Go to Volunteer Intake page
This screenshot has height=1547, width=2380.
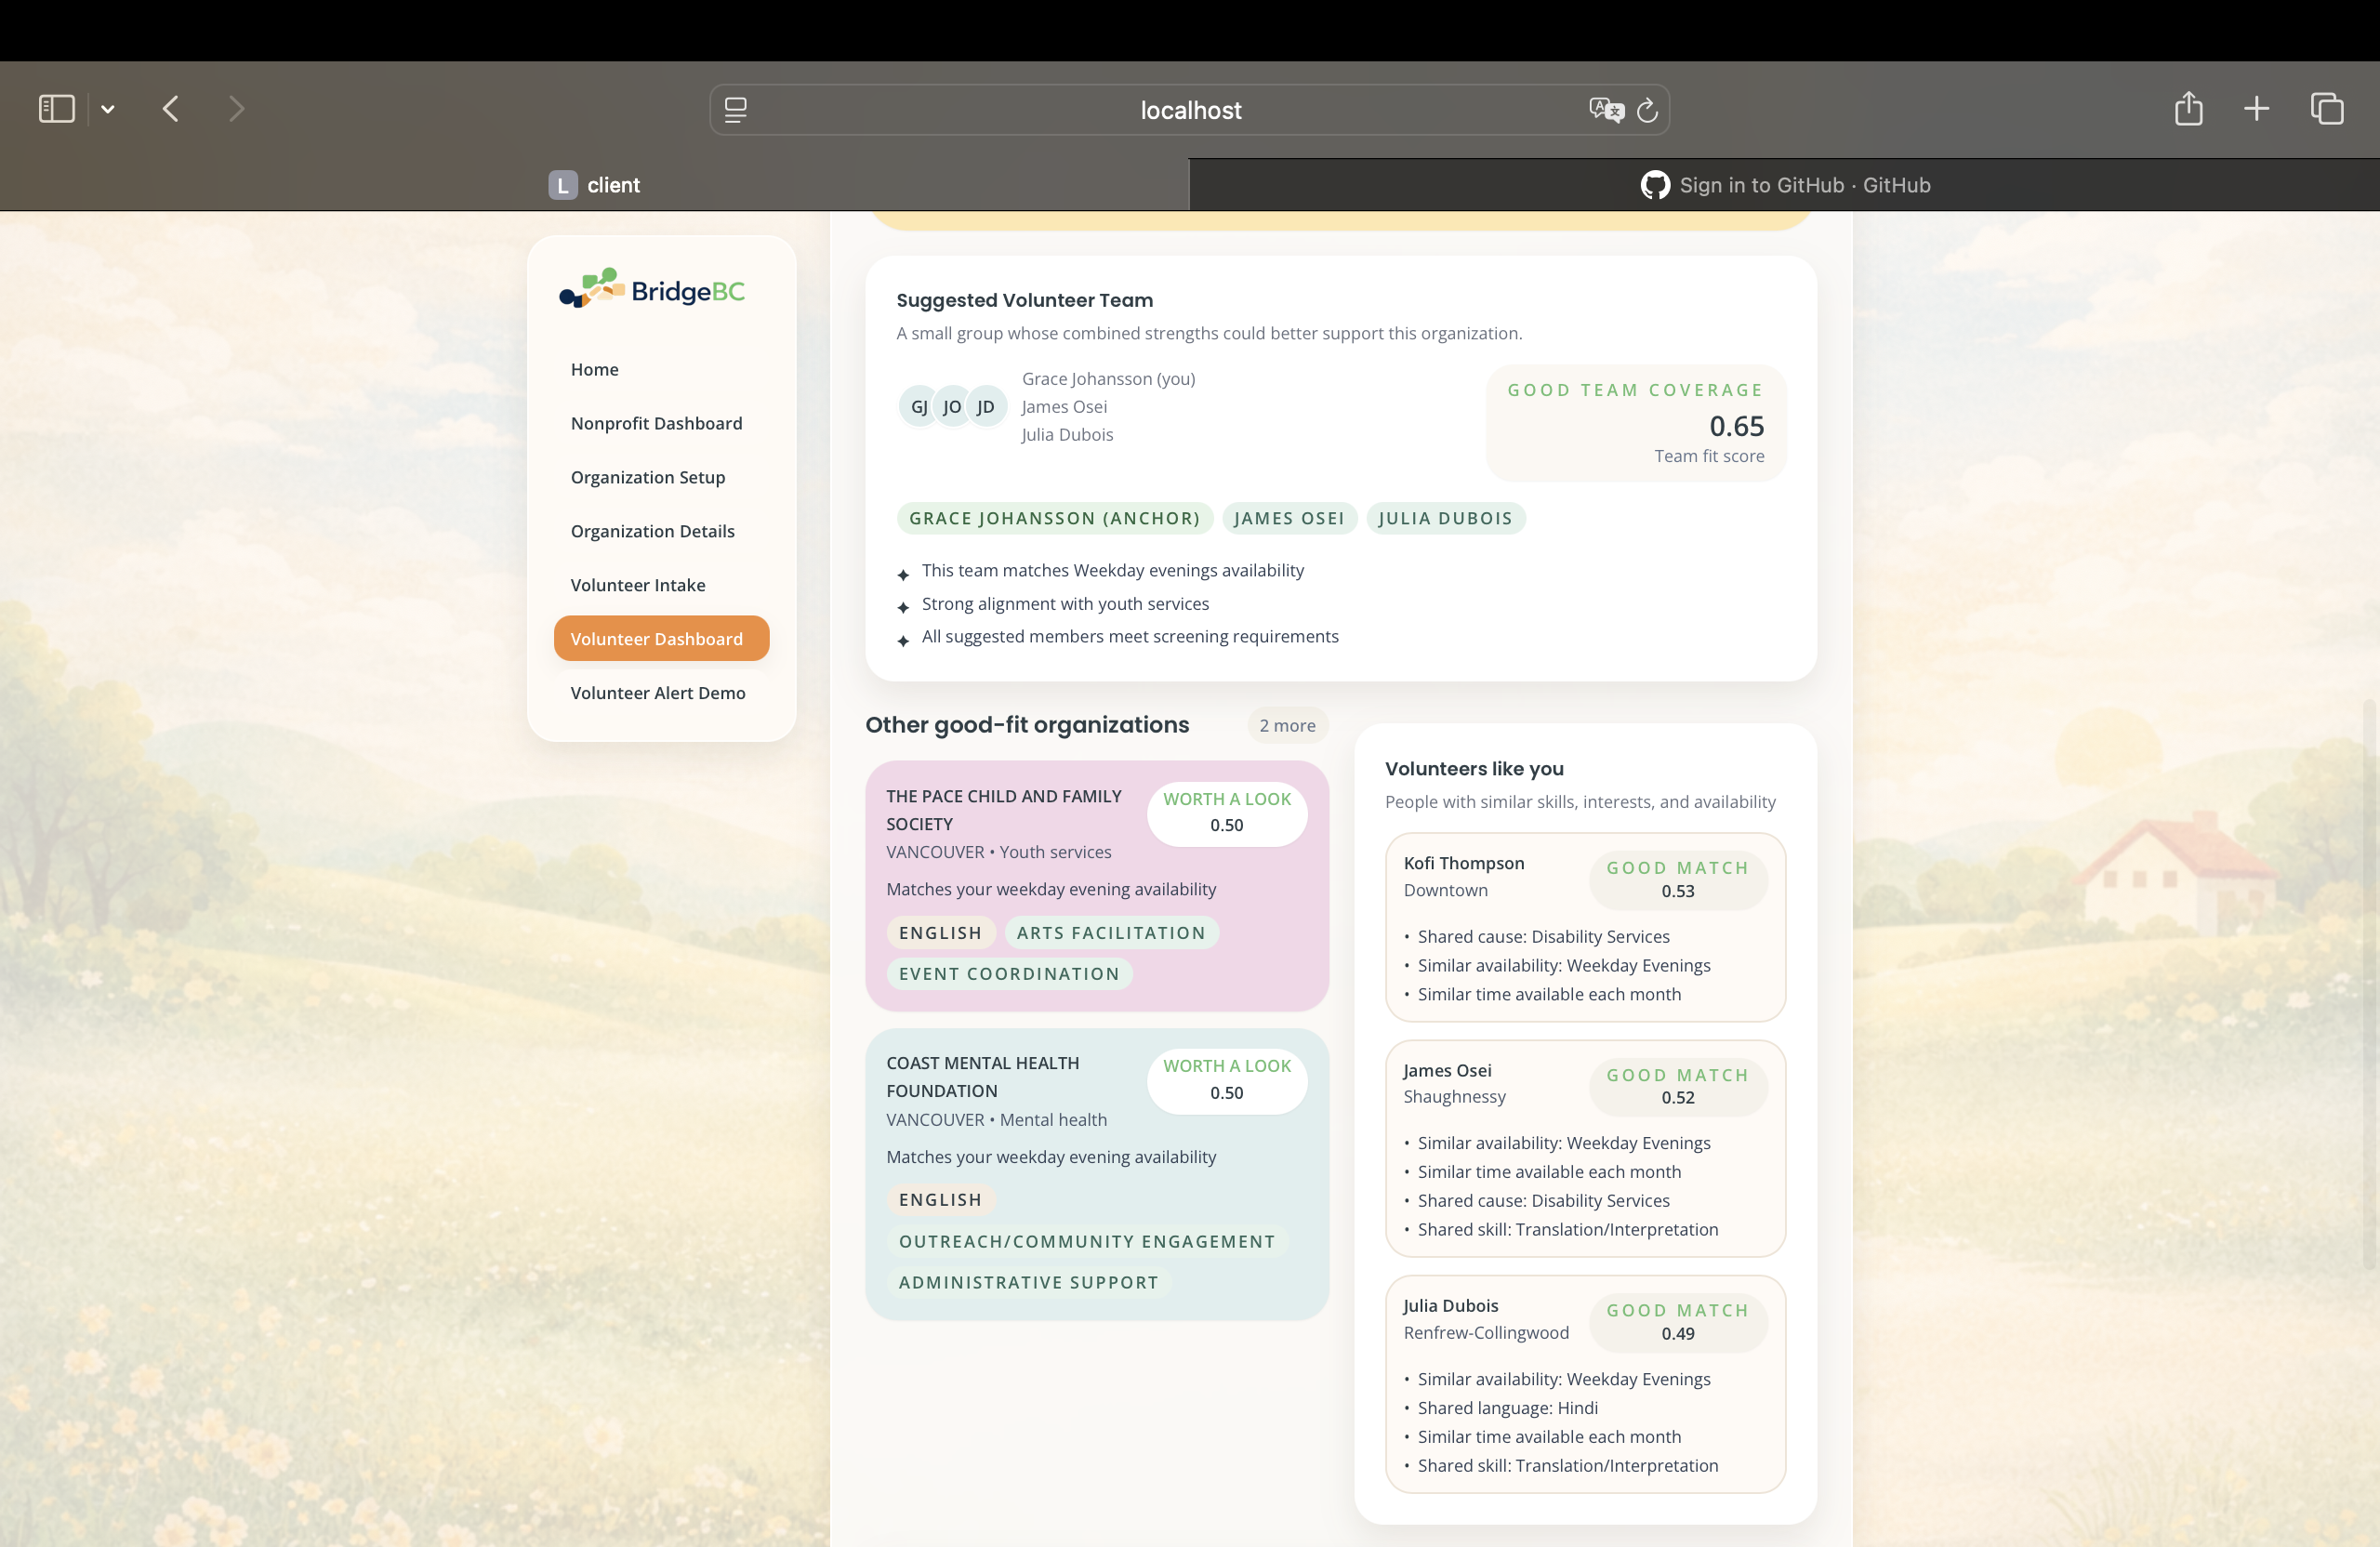point(637,585)
